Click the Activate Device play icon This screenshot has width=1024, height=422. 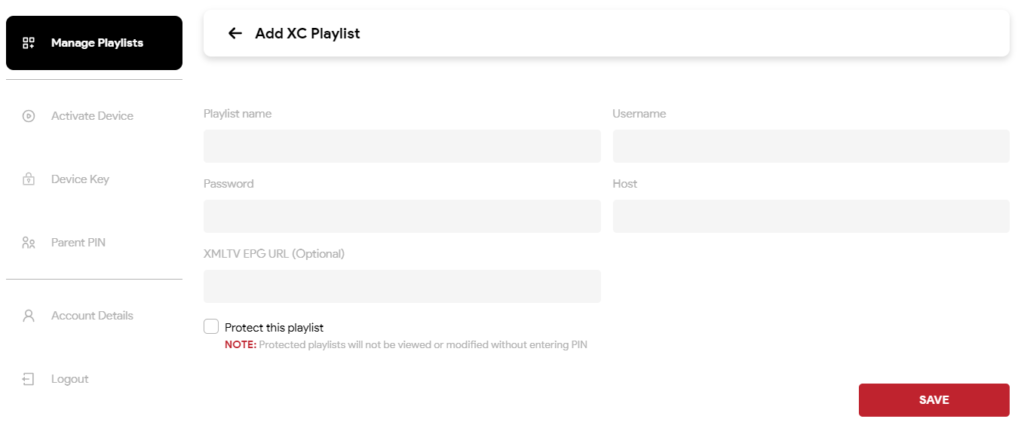(29, 116)
